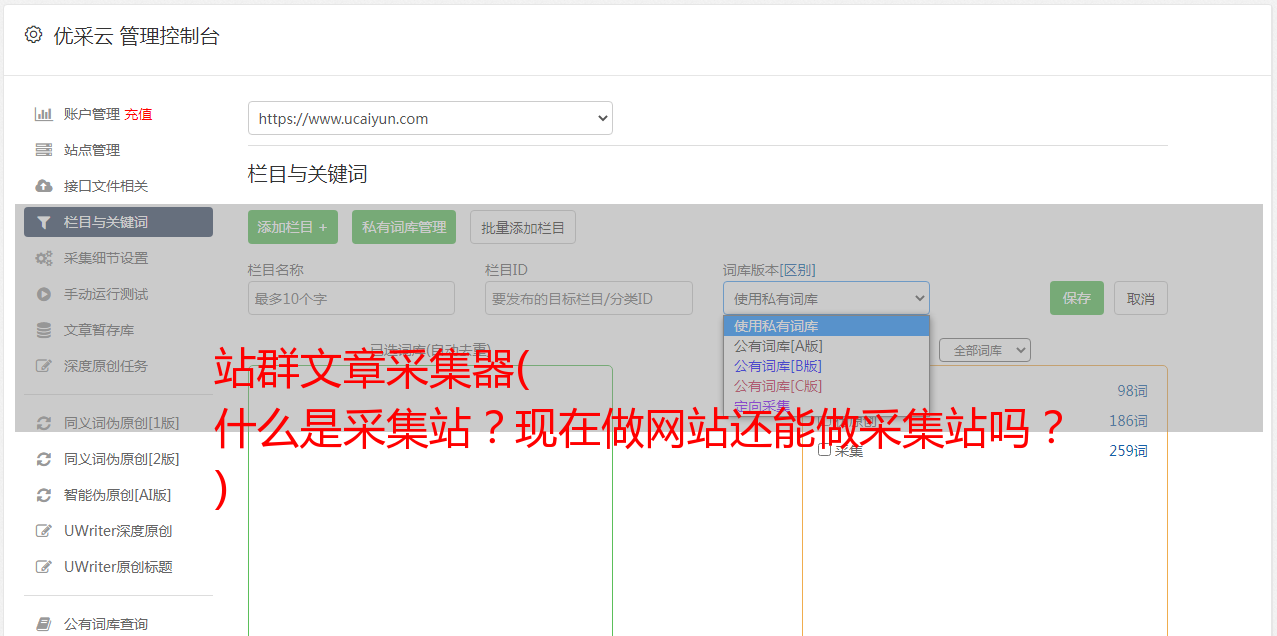Open UWriter原创标题 in the sidebar

[x=118, y=567]
